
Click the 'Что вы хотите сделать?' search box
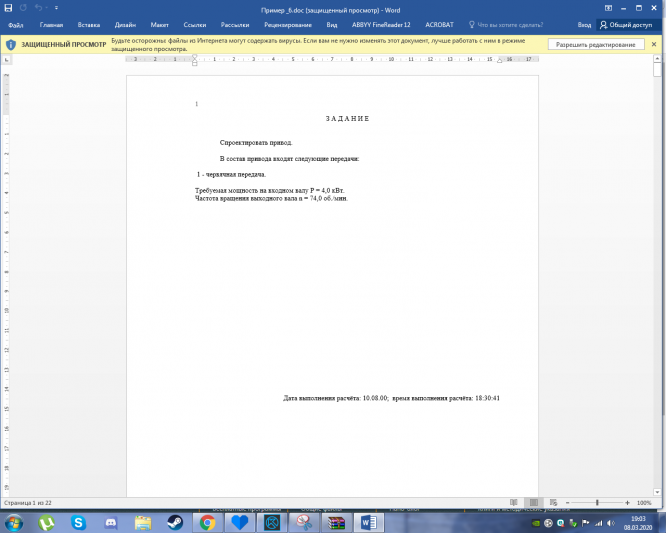506,25
